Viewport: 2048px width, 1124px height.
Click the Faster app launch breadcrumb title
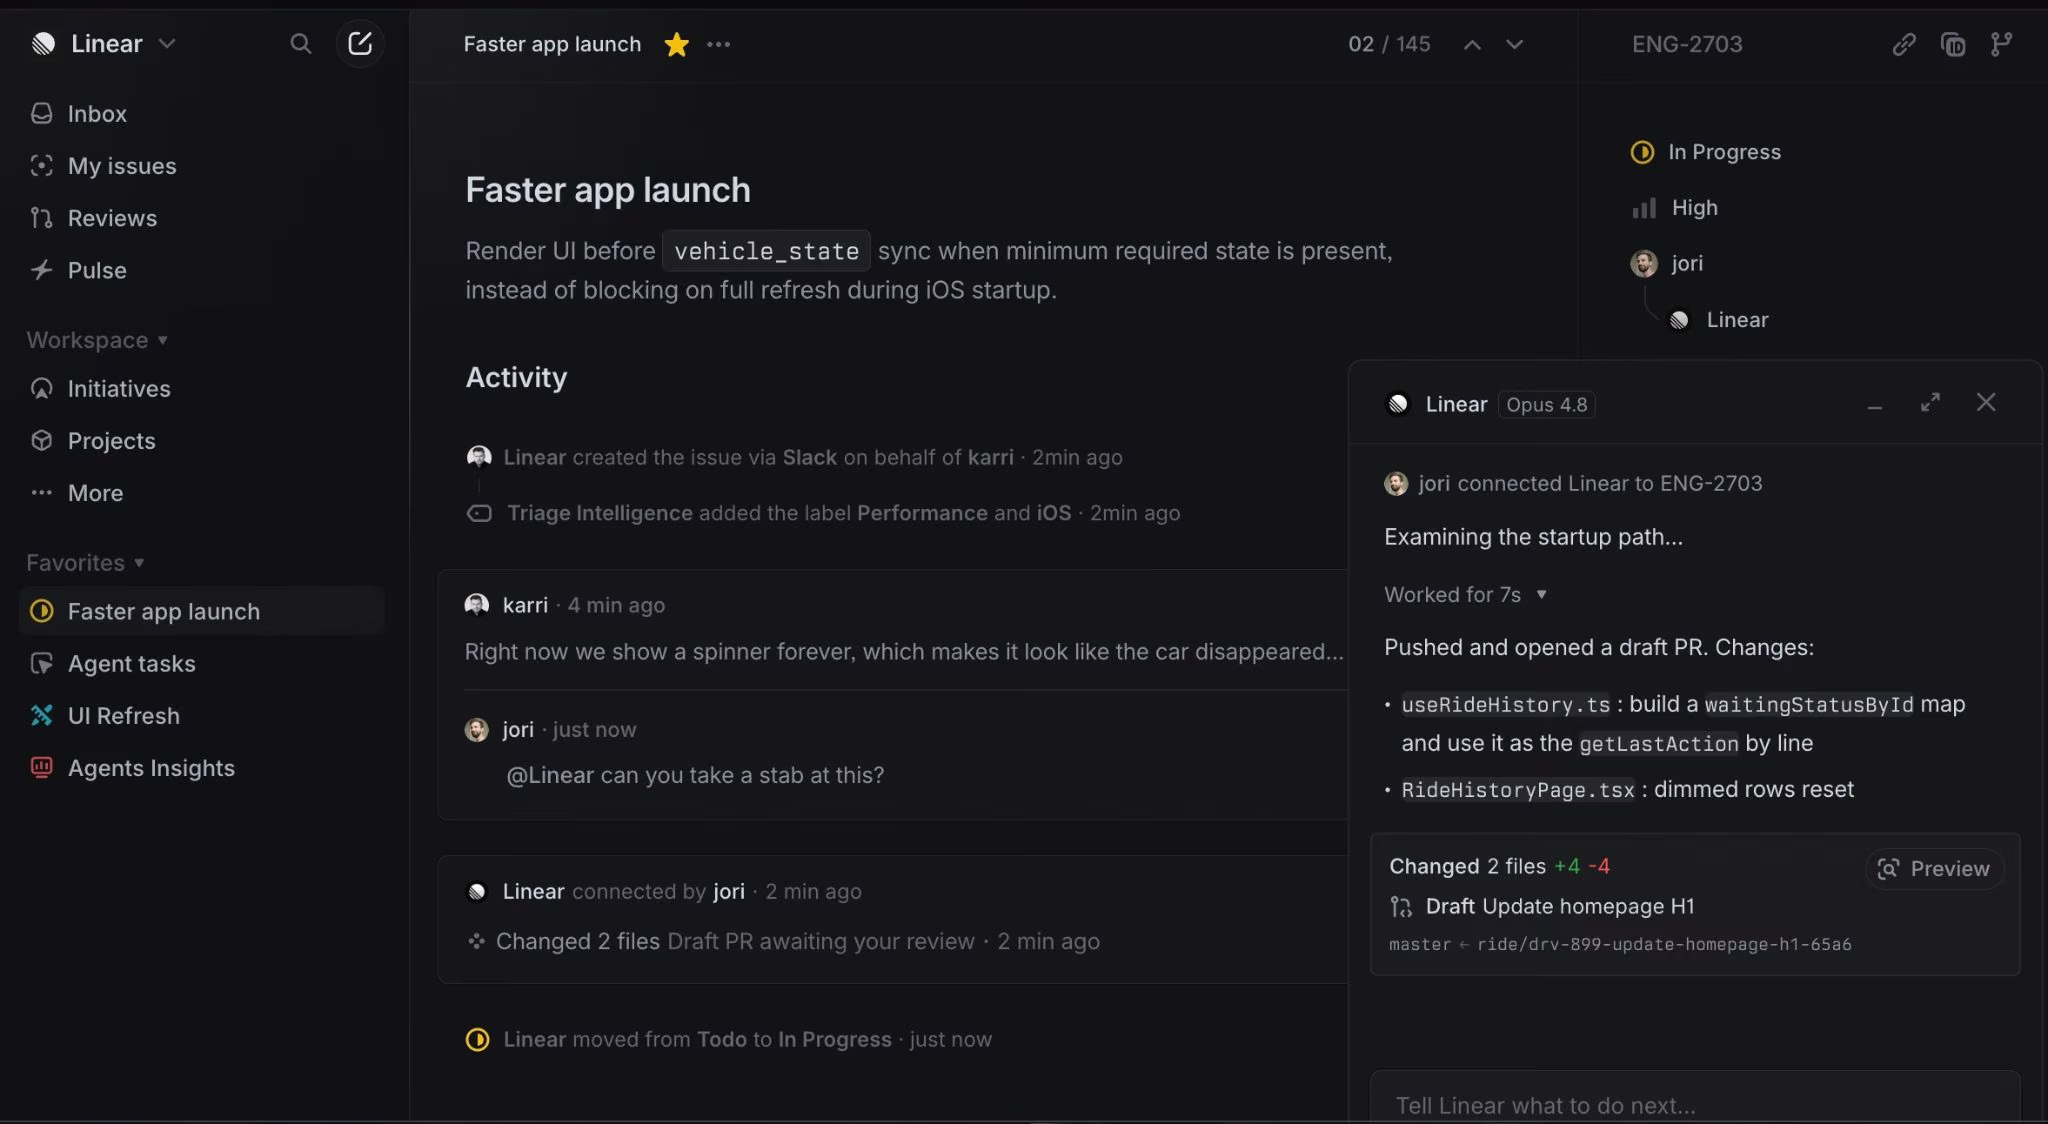(552, 44)
